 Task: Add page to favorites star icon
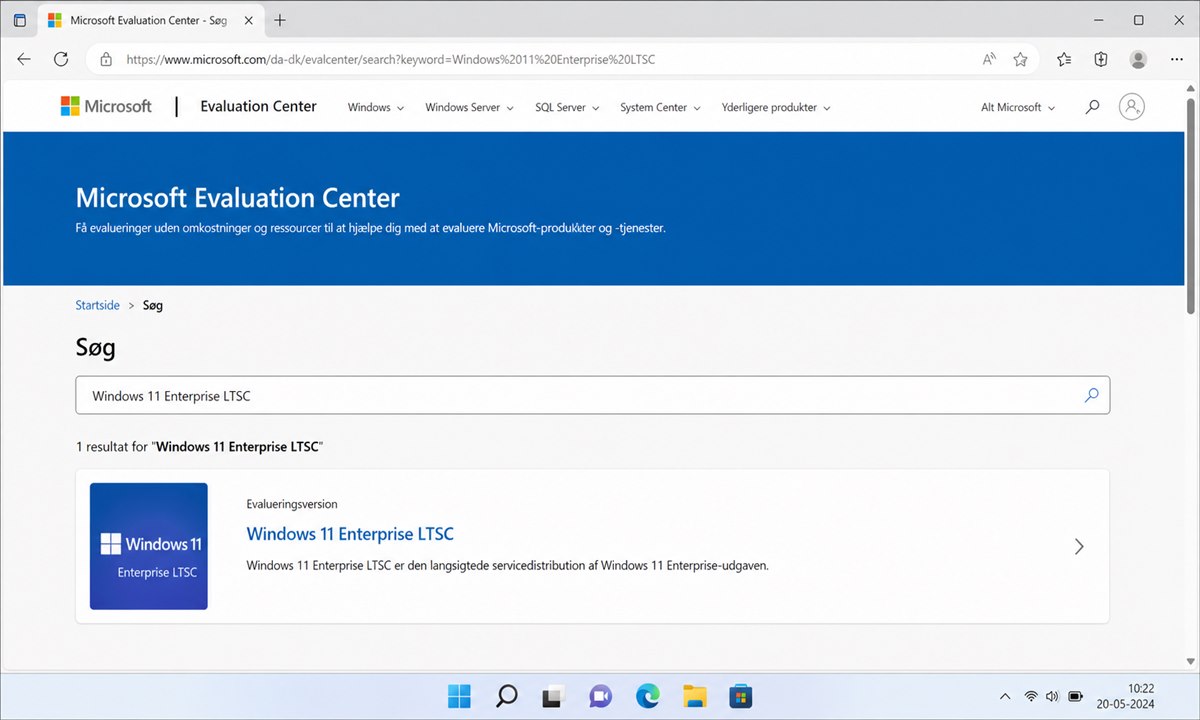[1020, 59]
